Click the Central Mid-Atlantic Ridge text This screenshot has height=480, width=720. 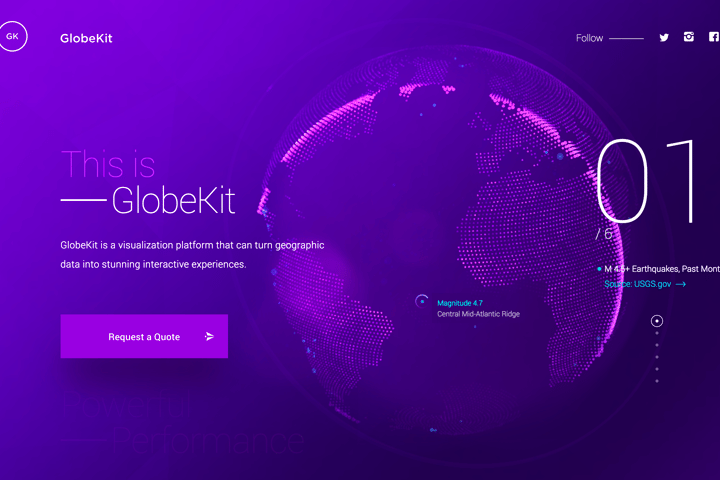coord(478,314)
